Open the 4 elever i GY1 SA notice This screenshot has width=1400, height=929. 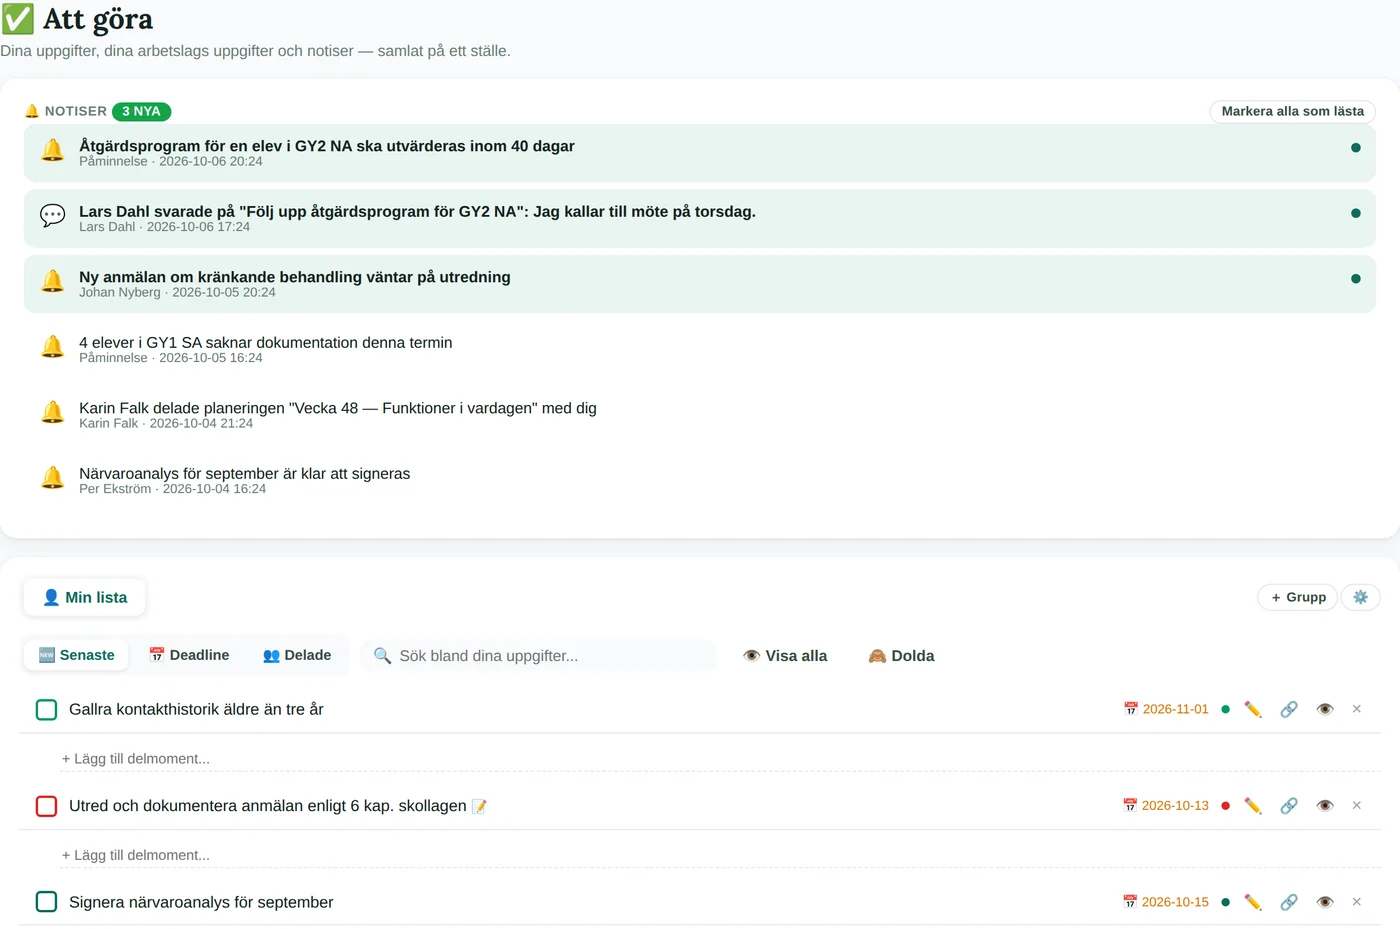click(x=700, y=349)
